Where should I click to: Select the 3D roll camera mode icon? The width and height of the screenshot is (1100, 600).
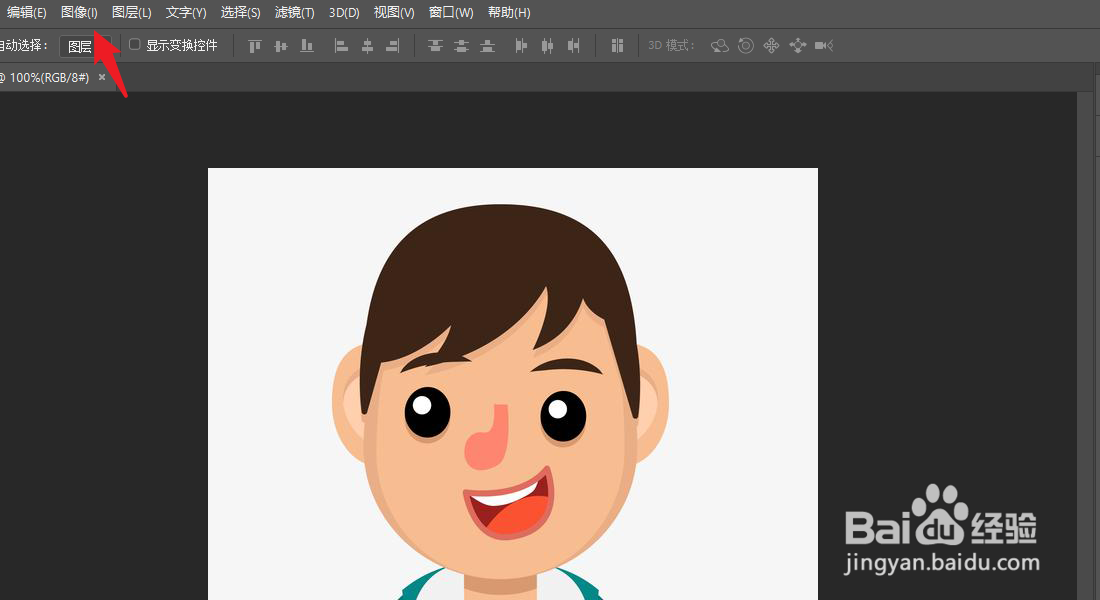click(746, 46)
